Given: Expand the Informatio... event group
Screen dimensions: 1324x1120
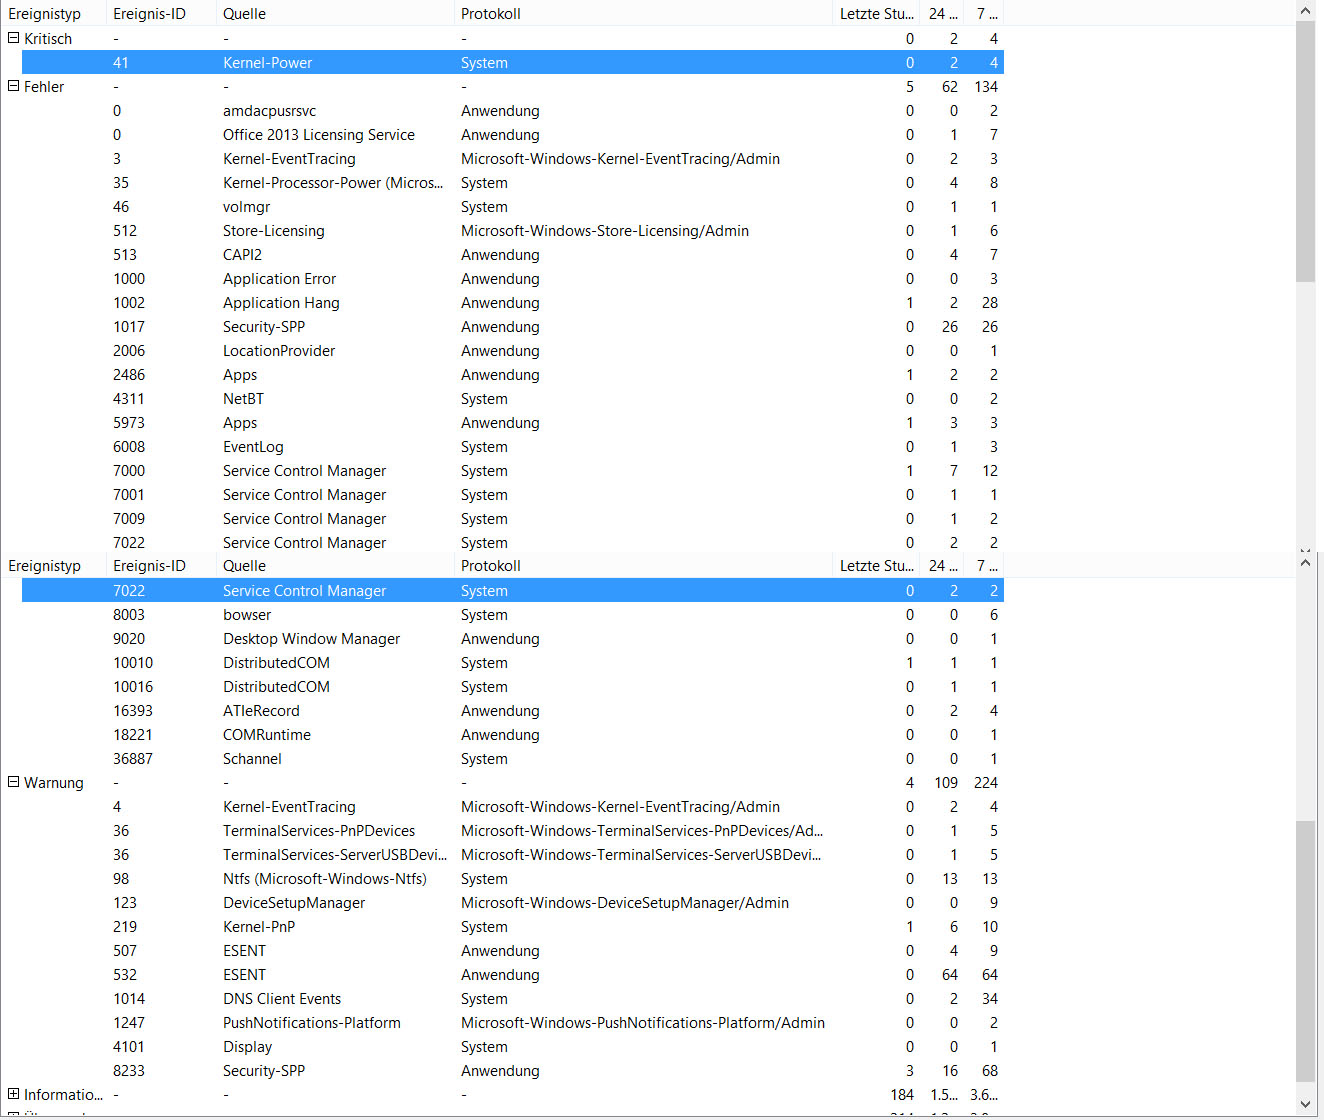Looking at the screenshot, I should coord(14,1094).
